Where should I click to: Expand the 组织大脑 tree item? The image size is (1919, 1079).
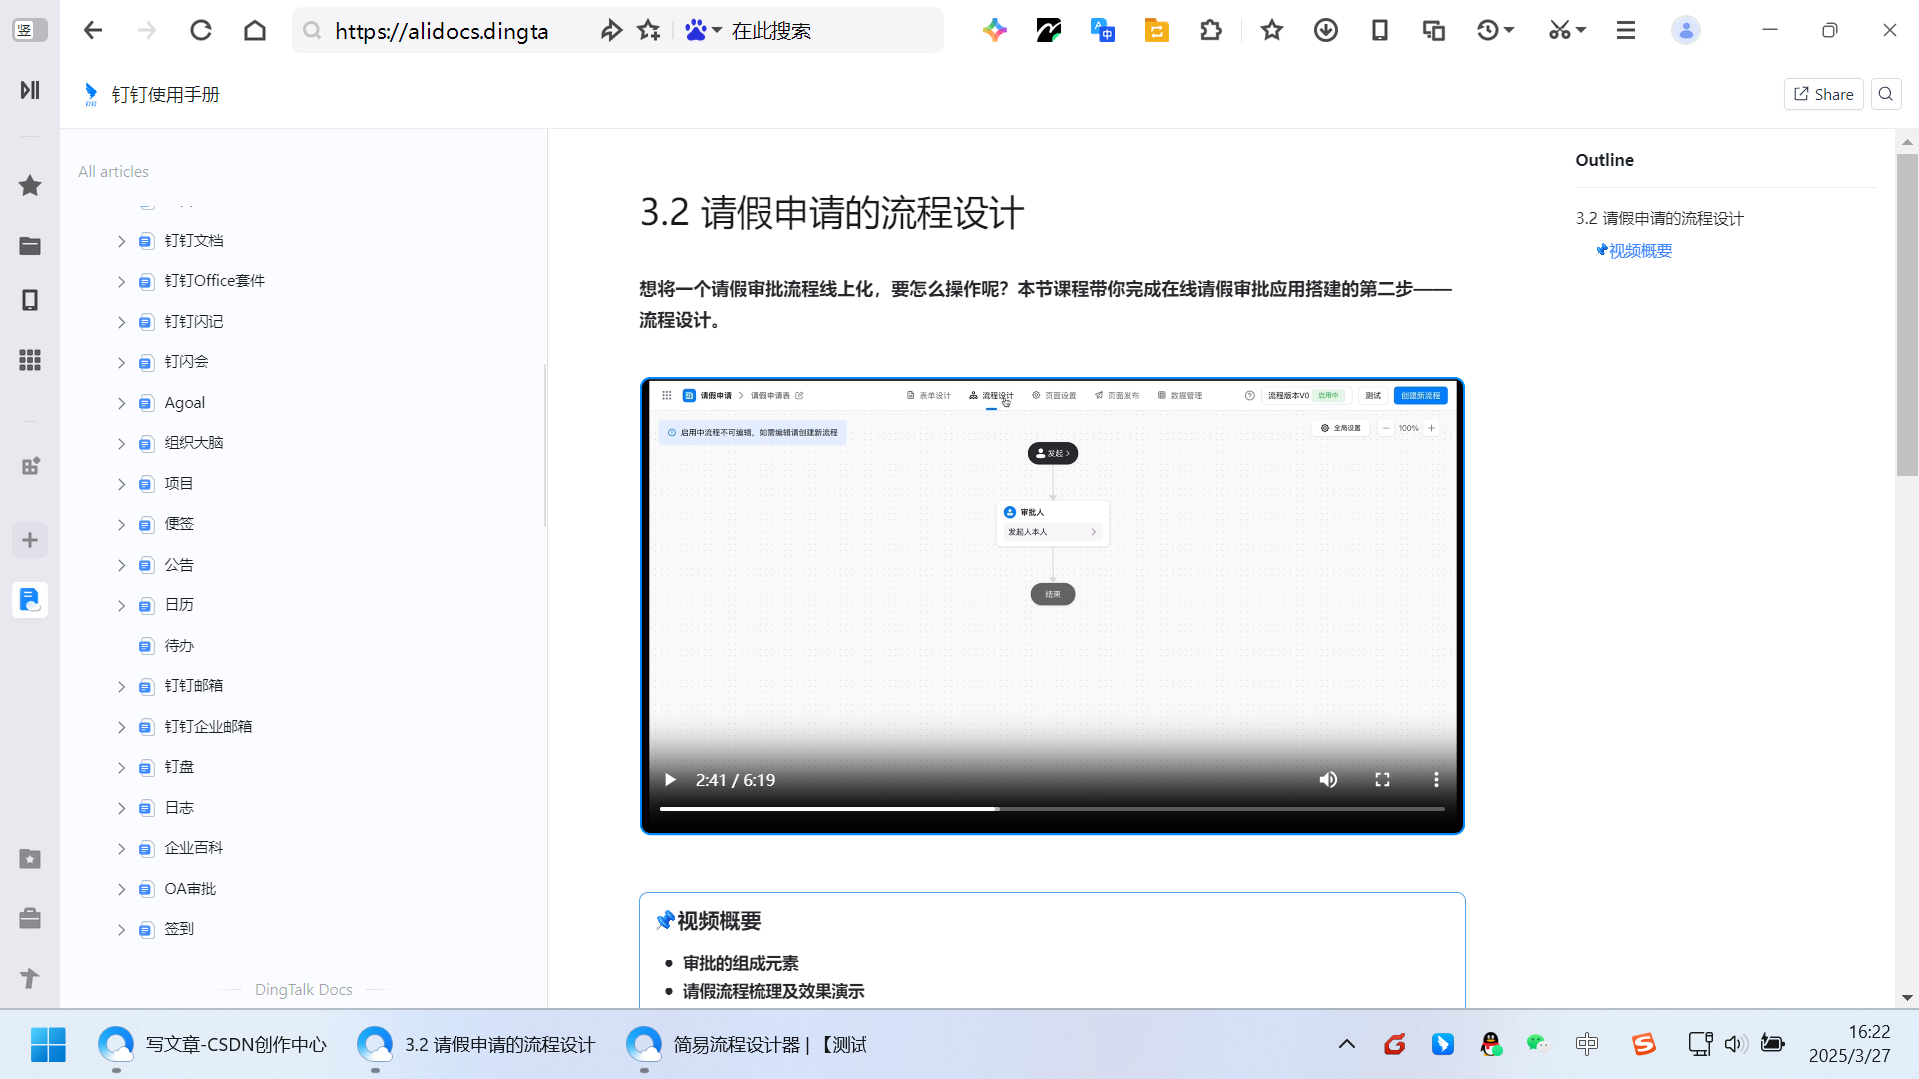tap(121, 443)
